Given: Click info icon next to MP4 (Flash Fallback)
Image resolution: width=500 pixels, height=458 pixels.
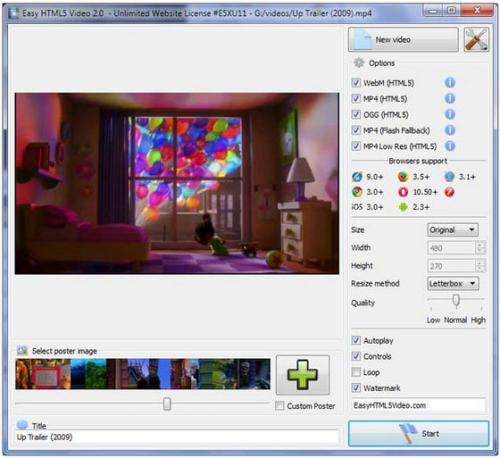Looking at the screenshot, I should (x=450, y=130).
